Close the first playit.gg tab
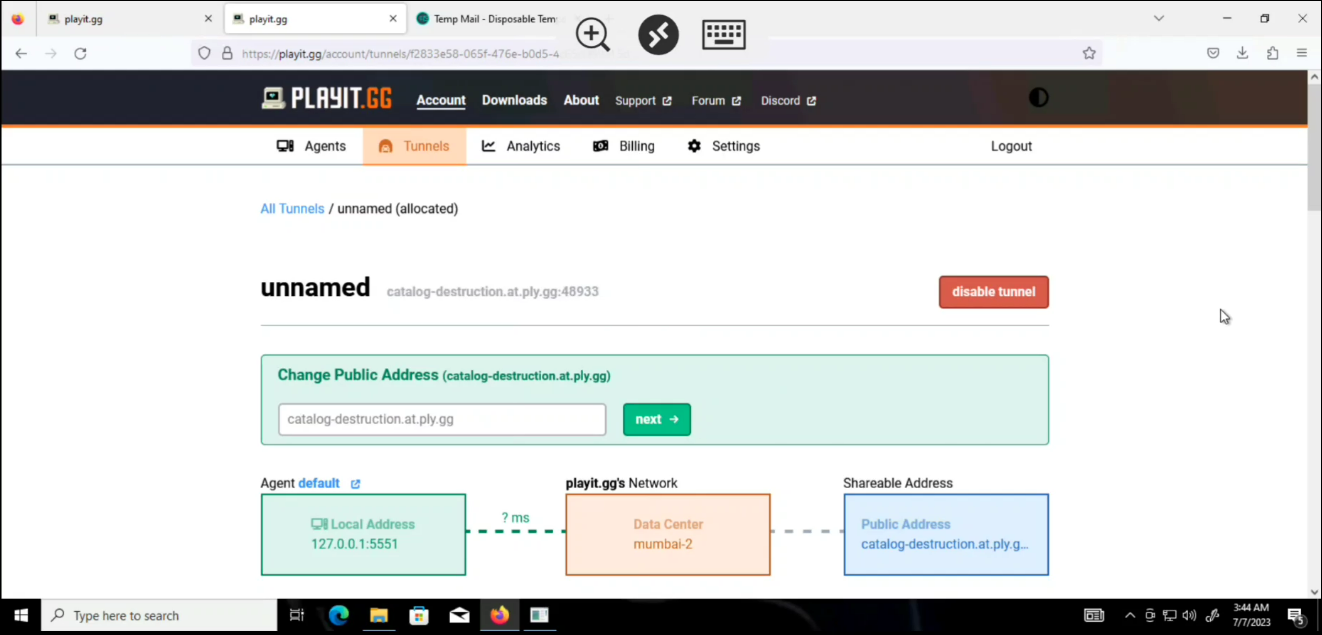Viewport: 1322px width, 635px height. click(208, 19)
